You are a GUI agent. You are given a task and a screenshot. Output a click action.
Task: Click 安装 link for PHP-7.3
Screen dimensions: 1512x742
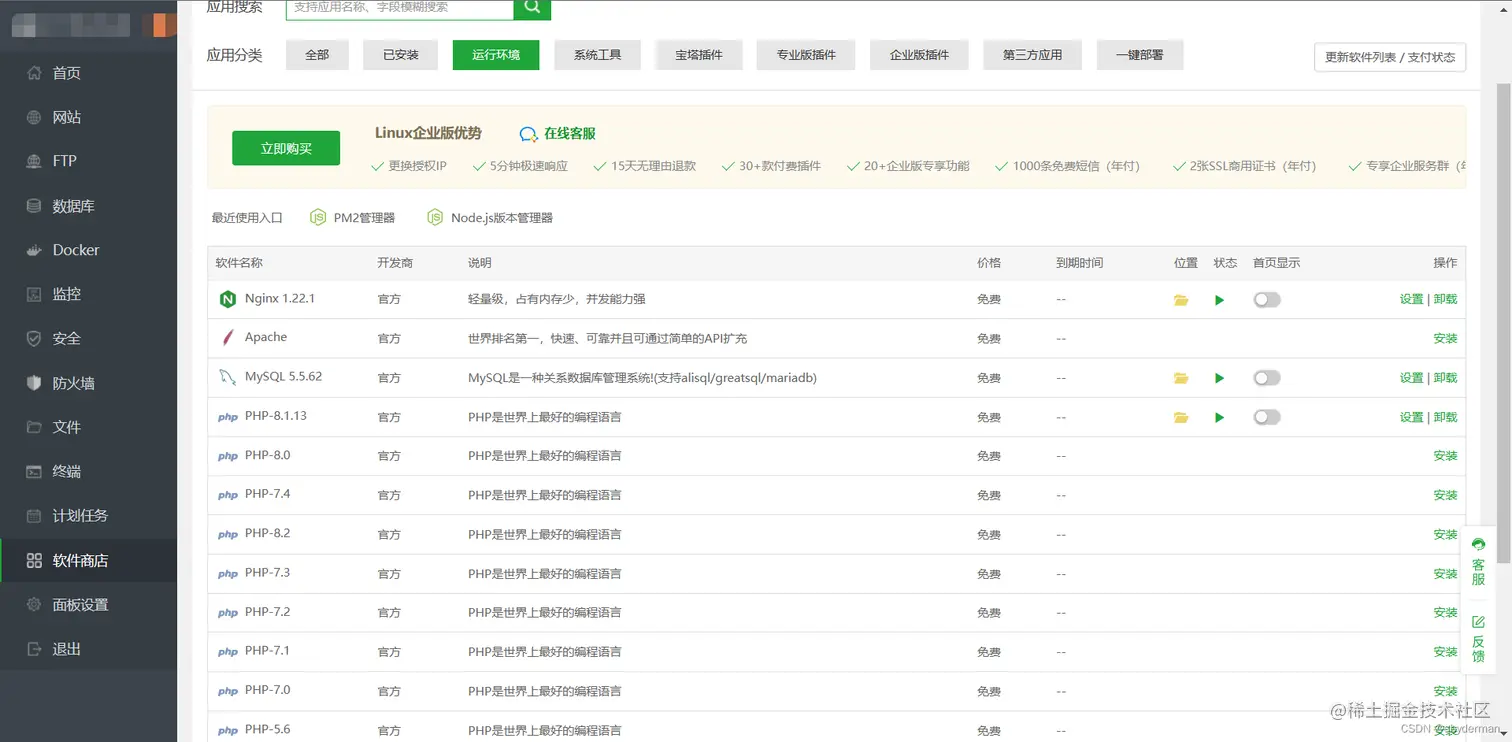1445,574
